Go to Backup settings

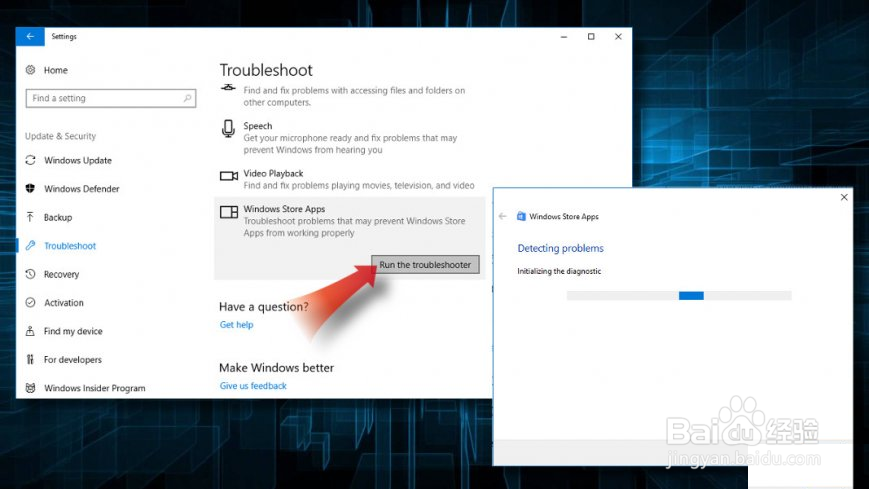(x=58, y=217)
